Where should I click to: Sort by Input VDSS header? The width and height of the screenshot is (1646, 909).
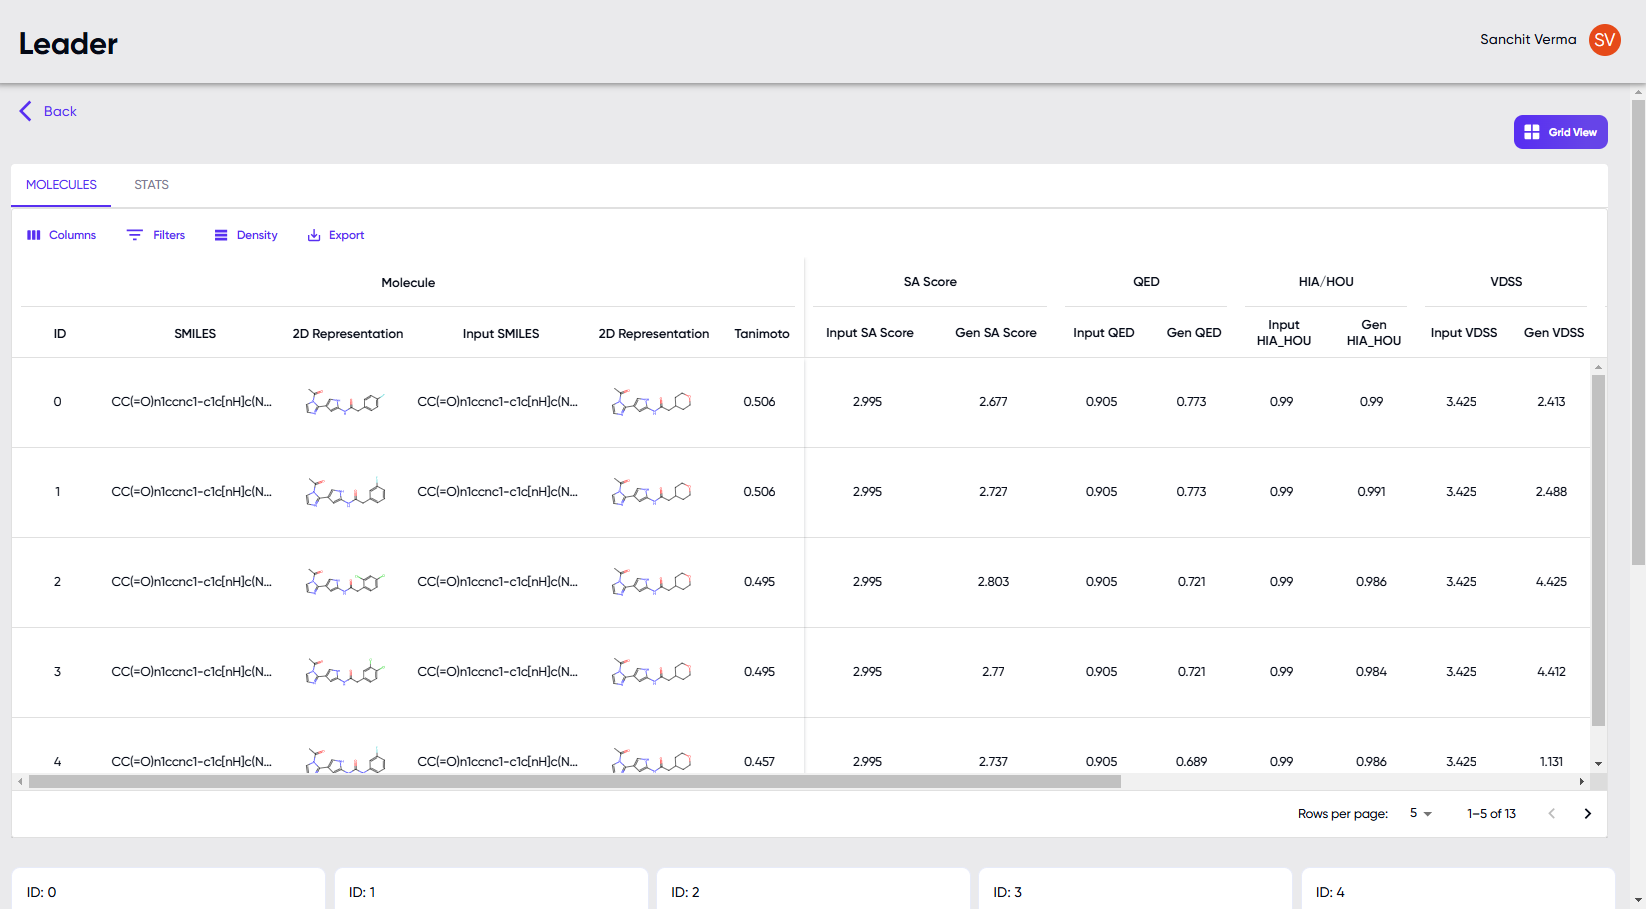pyautogui.click(x=1464, y=332)
